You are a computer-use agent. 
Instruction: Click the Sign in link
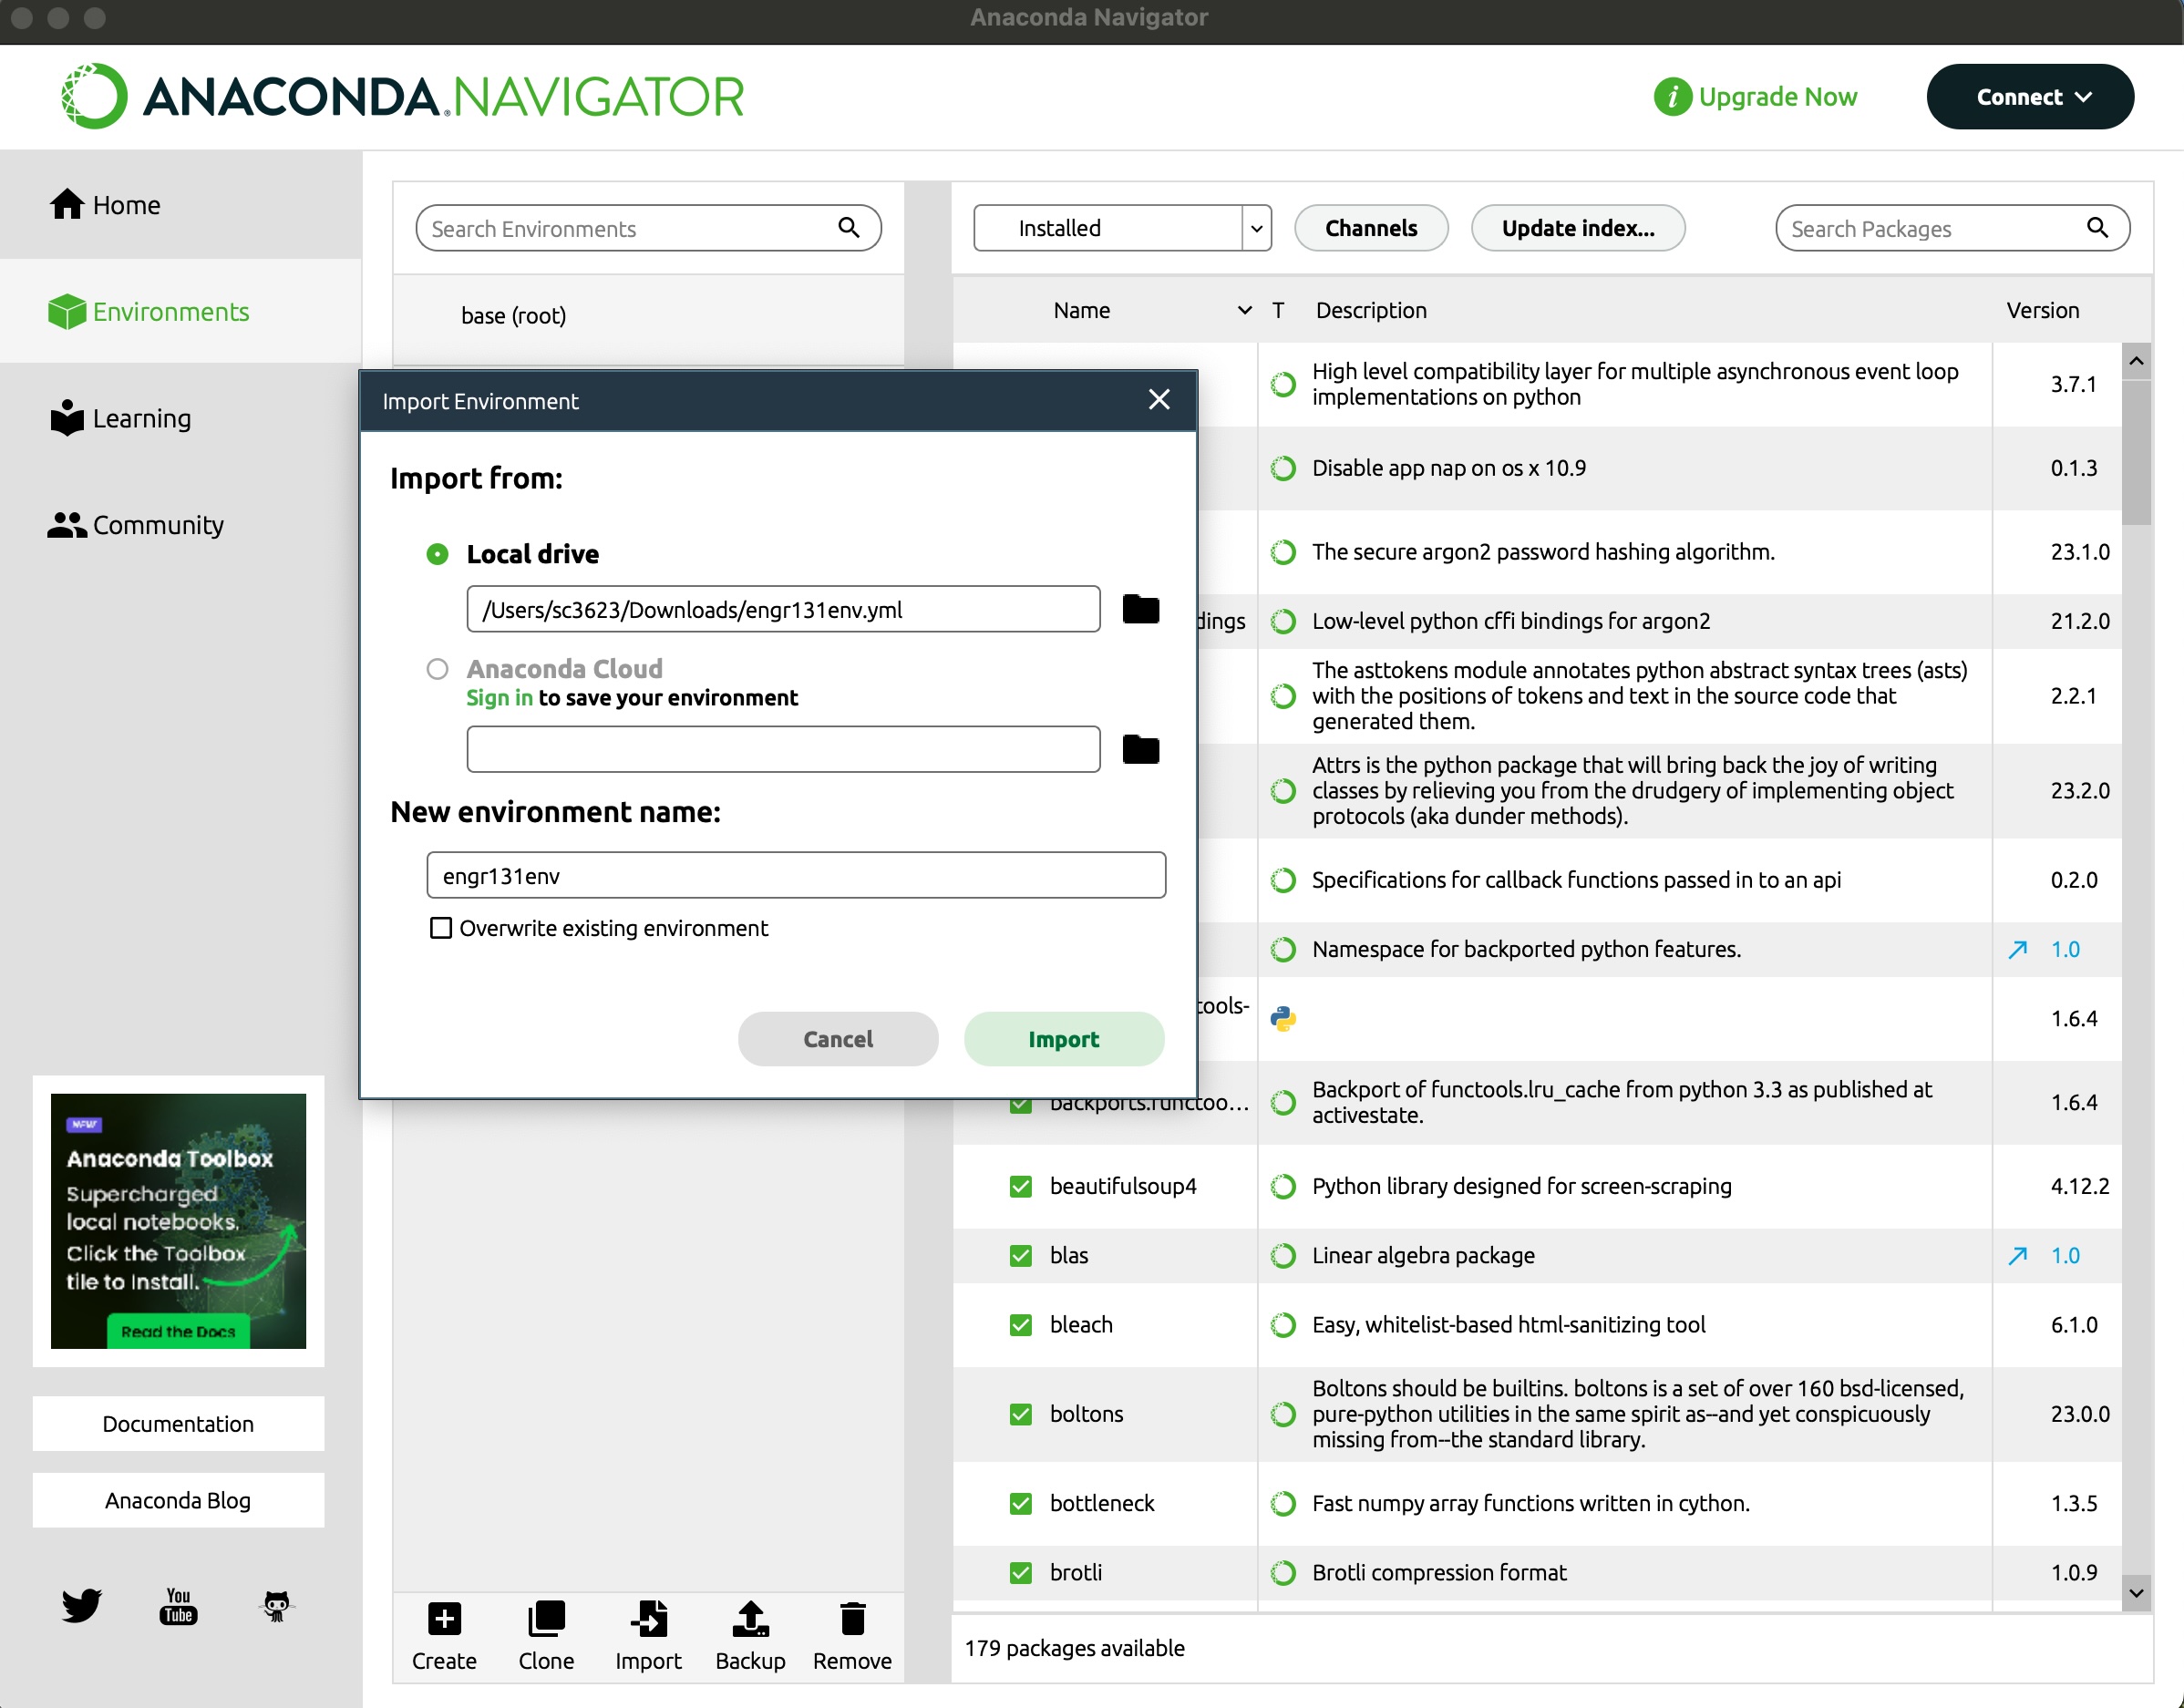point(499,698)
